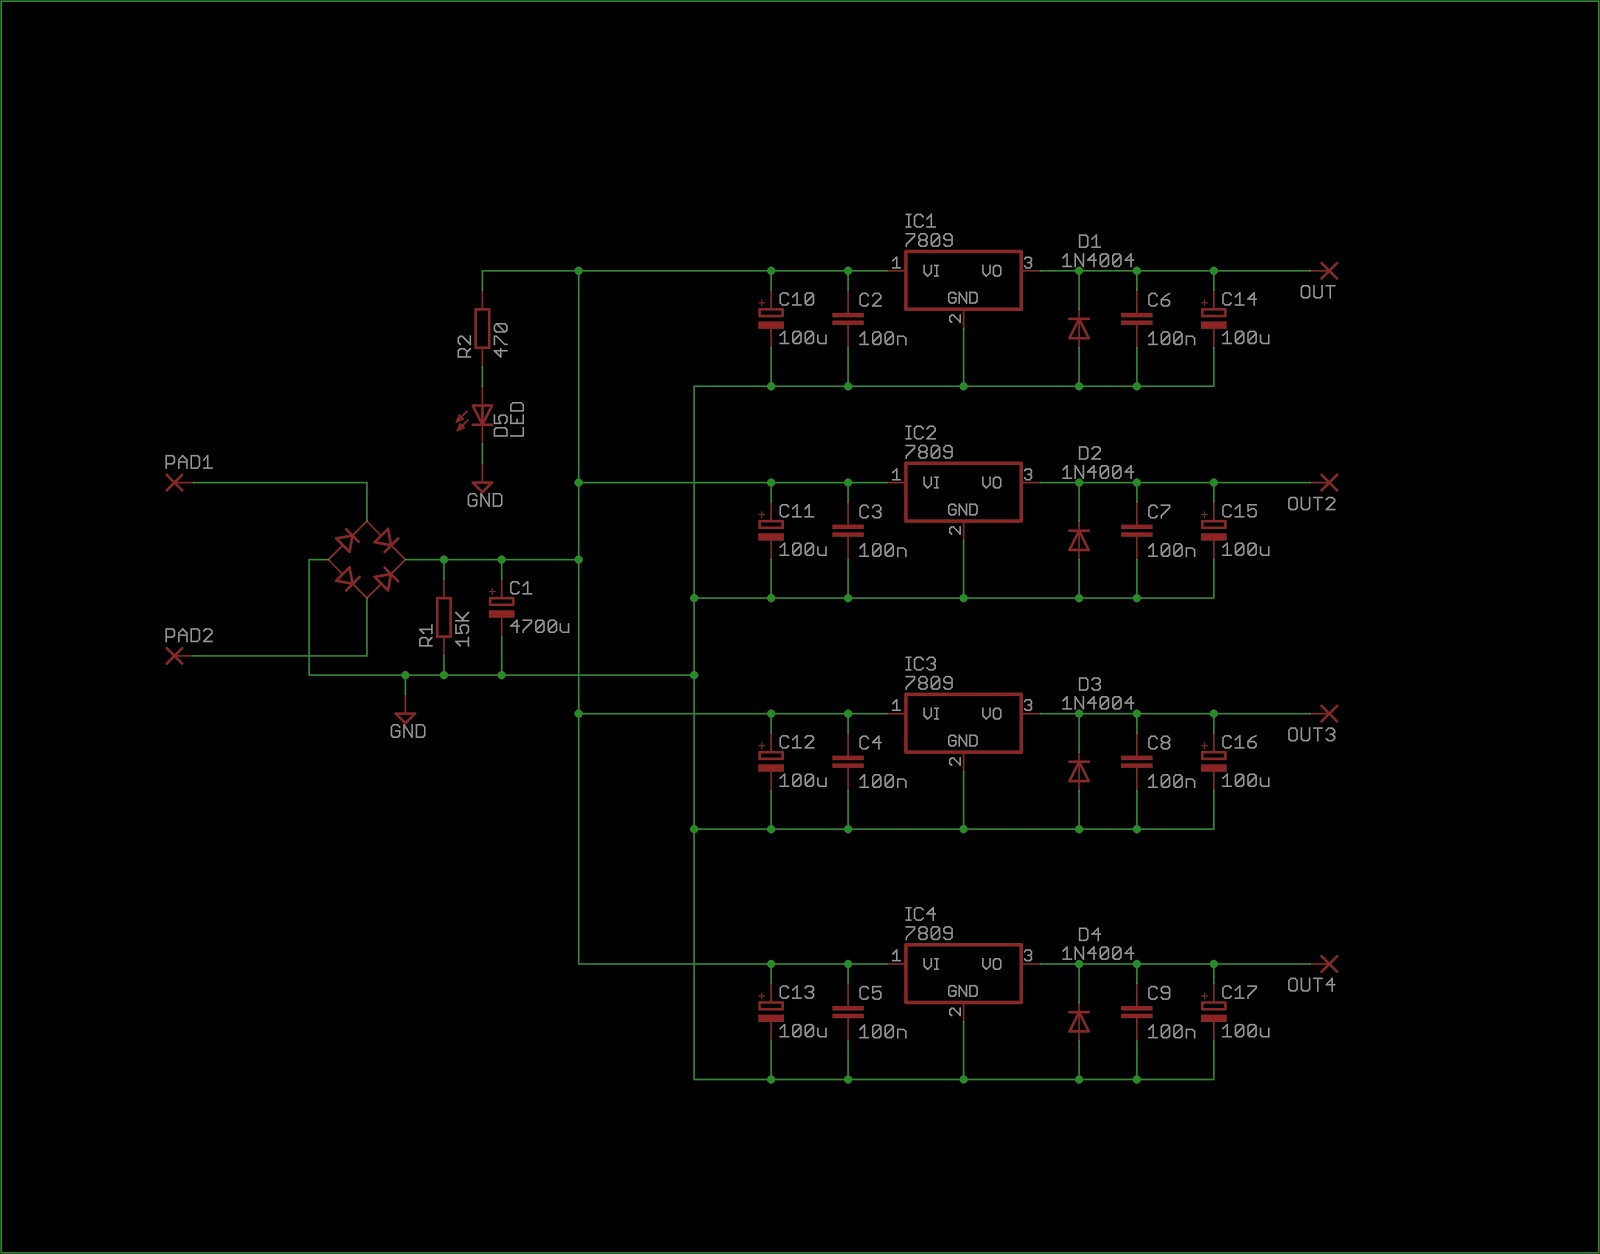
Task: Click the PAD2 connection cross
Action: click(174, 657)
